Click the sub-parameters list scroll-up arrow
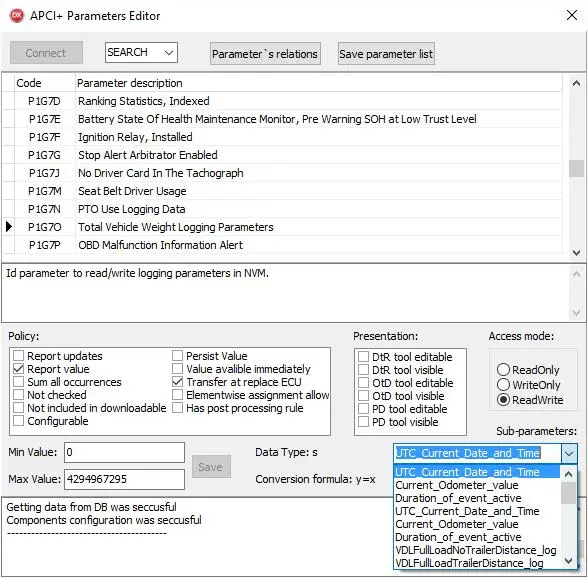The height and width of the screenshot is (578, 588). 568,474
